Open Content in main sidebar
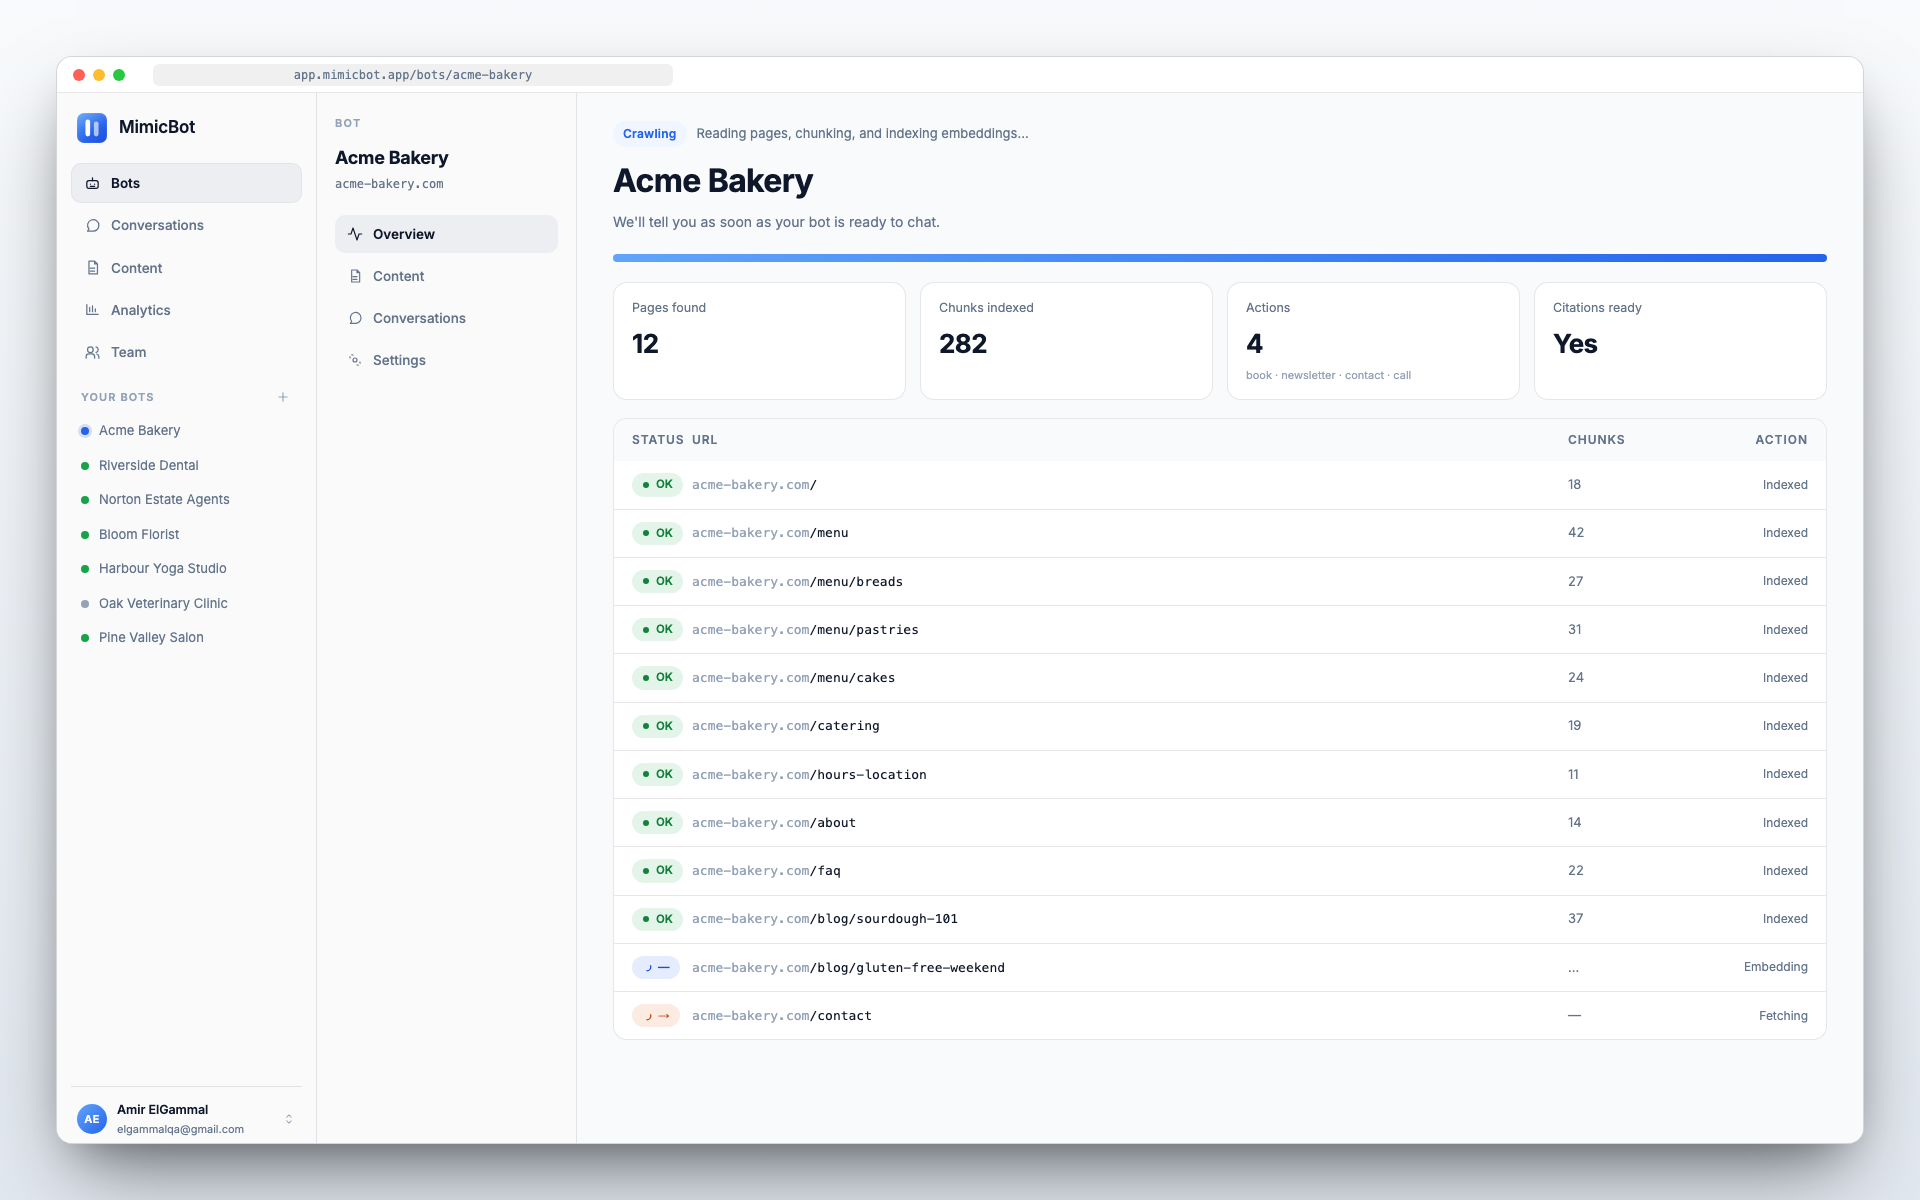 136,268
